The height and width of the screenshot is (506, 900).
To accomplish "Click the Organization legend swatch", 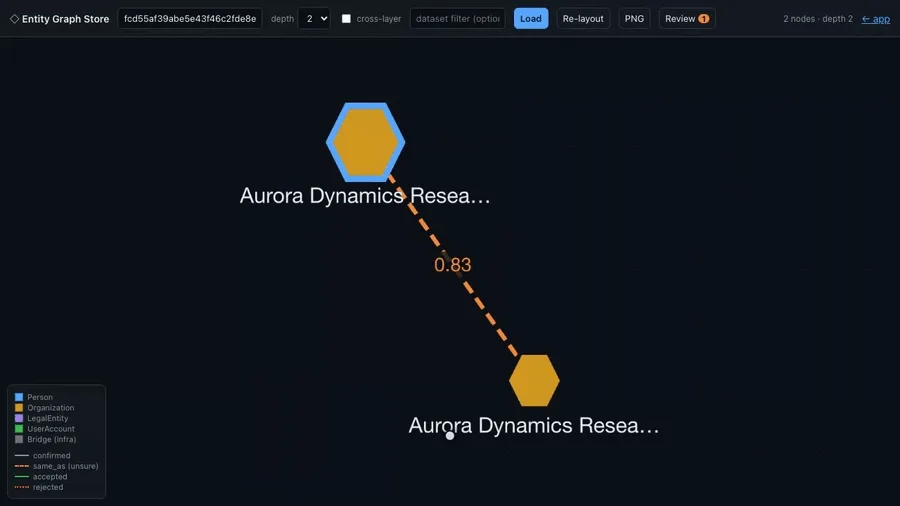I will 19,408.
